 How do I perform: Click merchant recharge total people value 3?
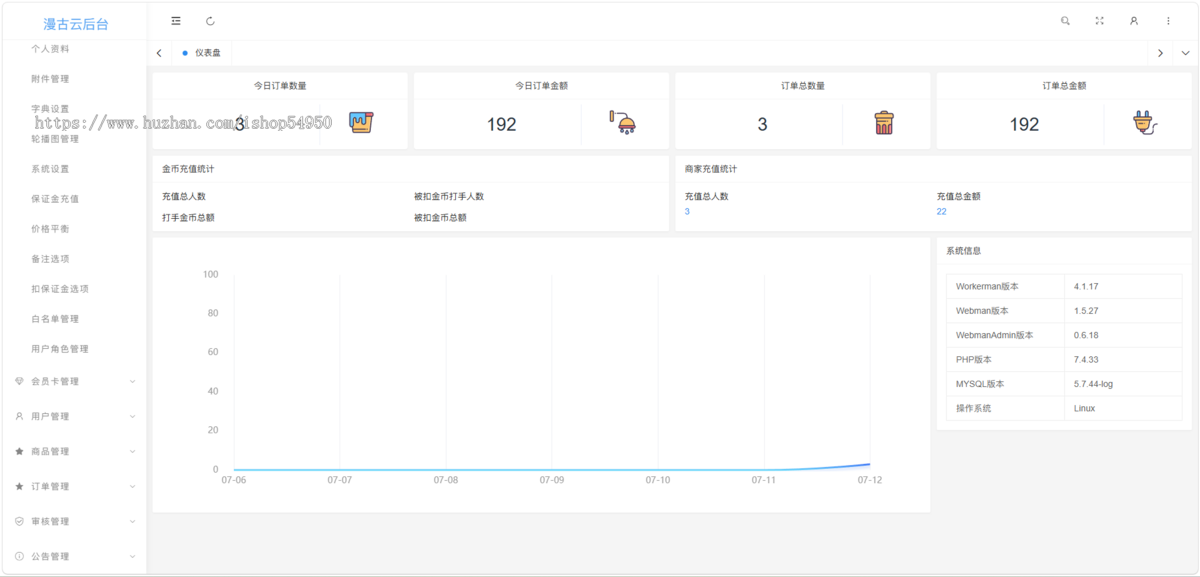point(687,212)
